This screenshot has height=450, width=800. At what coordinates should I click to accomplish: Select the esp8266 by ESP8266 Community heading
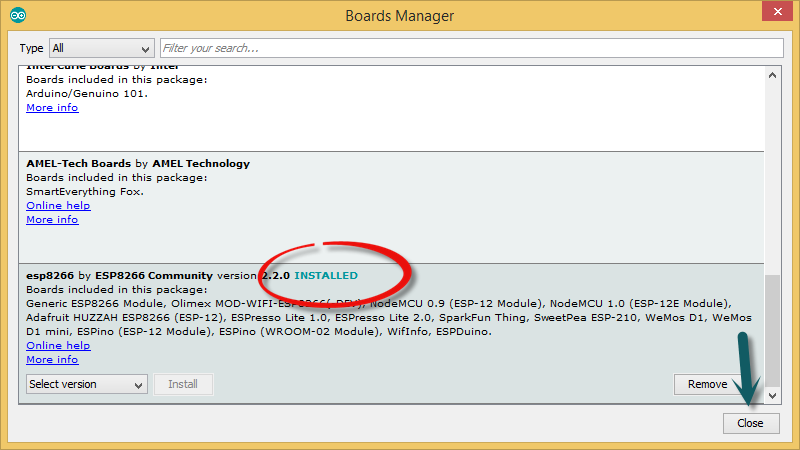(x=119, y=276)
